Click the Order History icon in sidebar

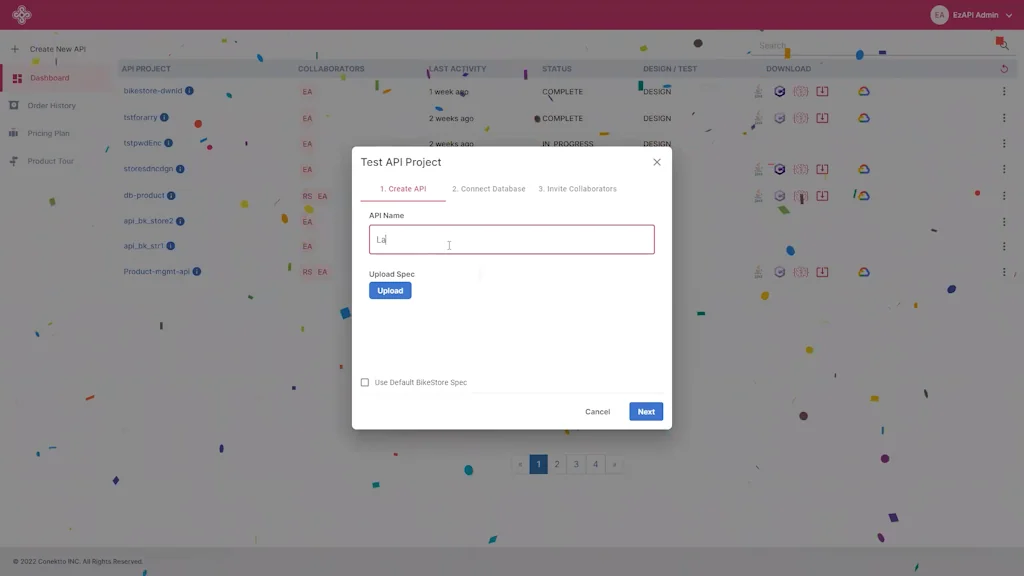click(x=14, y=105)
